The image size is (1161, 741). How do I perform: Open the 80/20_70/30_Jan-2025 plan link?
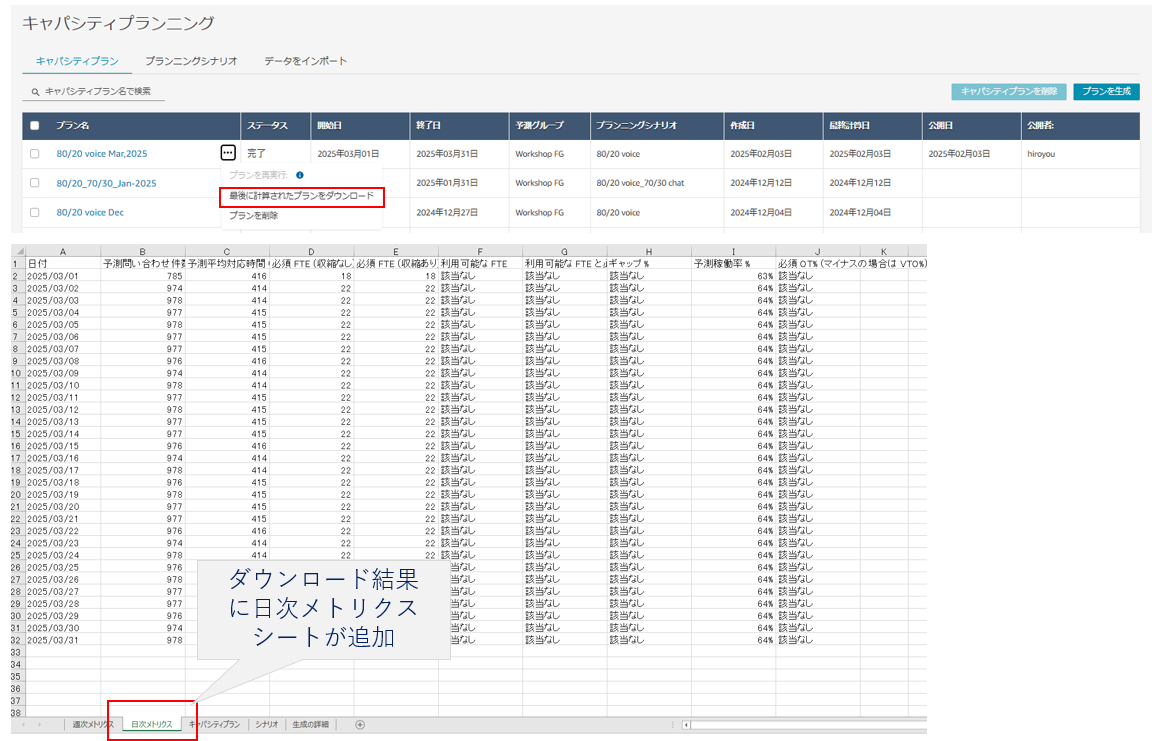pyautogui.click(x=106, y=183)
